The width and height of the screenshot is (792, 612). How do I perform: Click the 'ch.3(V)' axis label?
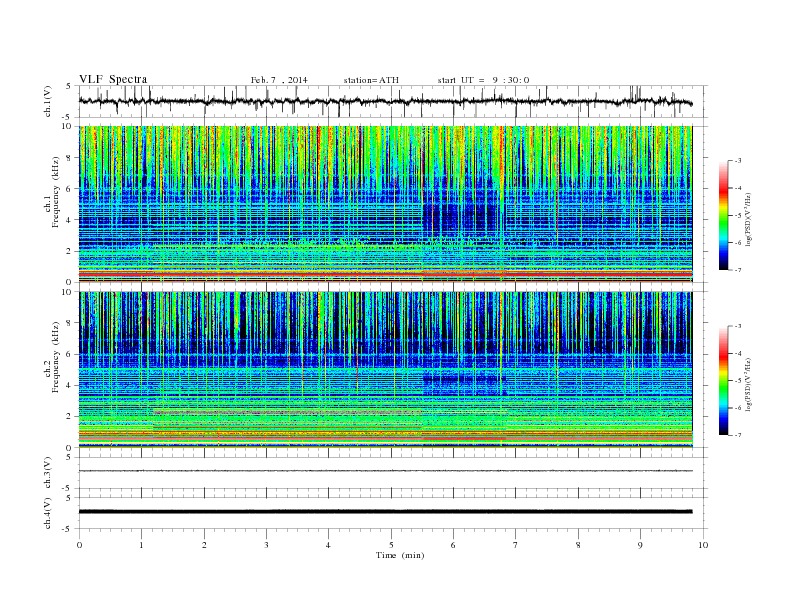tap(48, 473)
